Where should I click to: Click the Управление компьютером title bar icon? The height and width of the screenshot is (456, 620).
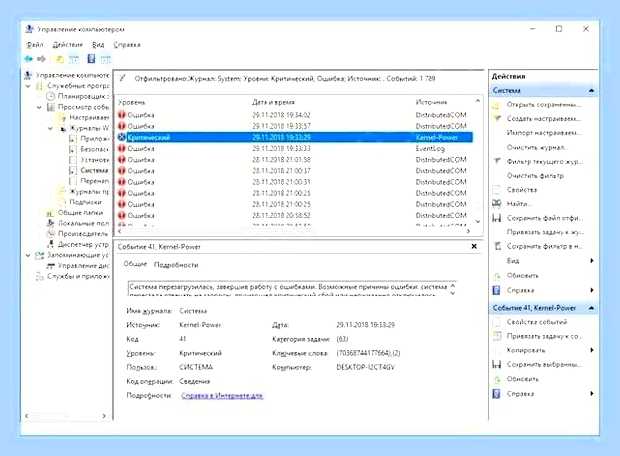pyautogui.click(x=29, y=29)
